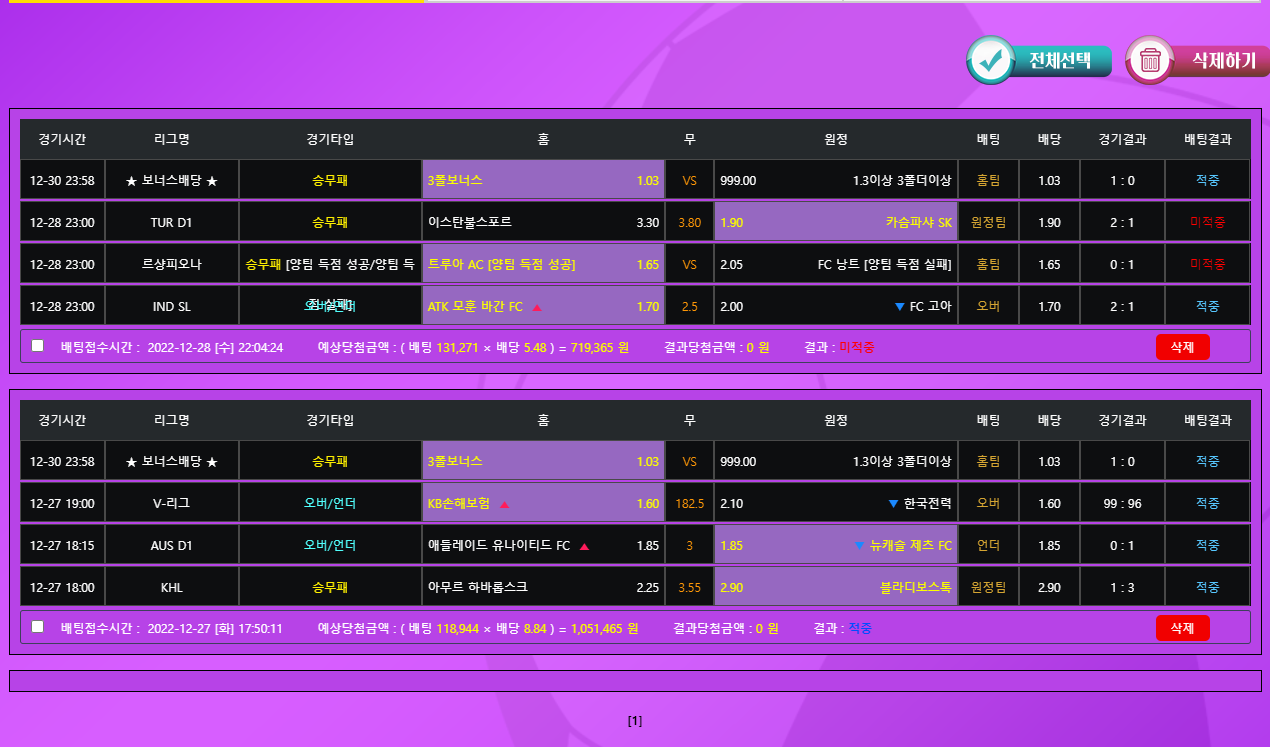Viewport: 1270px width, 747px height.
Task: Select the 카슴파샤 SK away odds cell
Action: (x=835, y=222)
